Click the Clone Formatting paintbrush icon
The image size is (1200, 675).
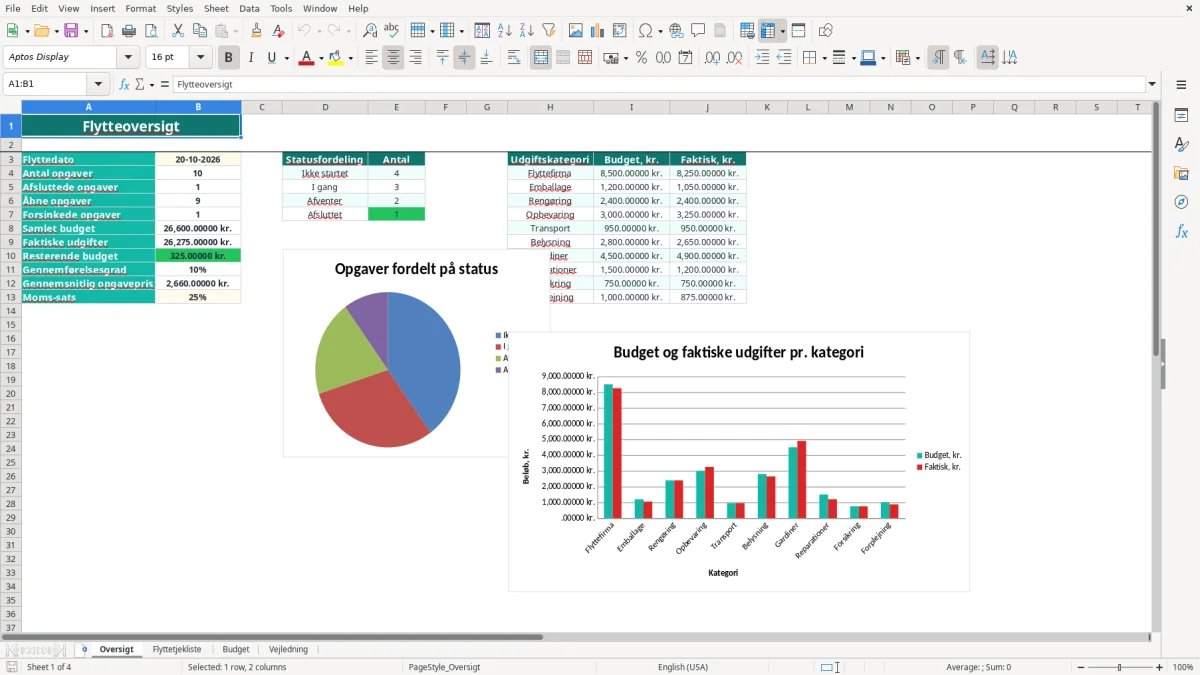coord(257,31)
